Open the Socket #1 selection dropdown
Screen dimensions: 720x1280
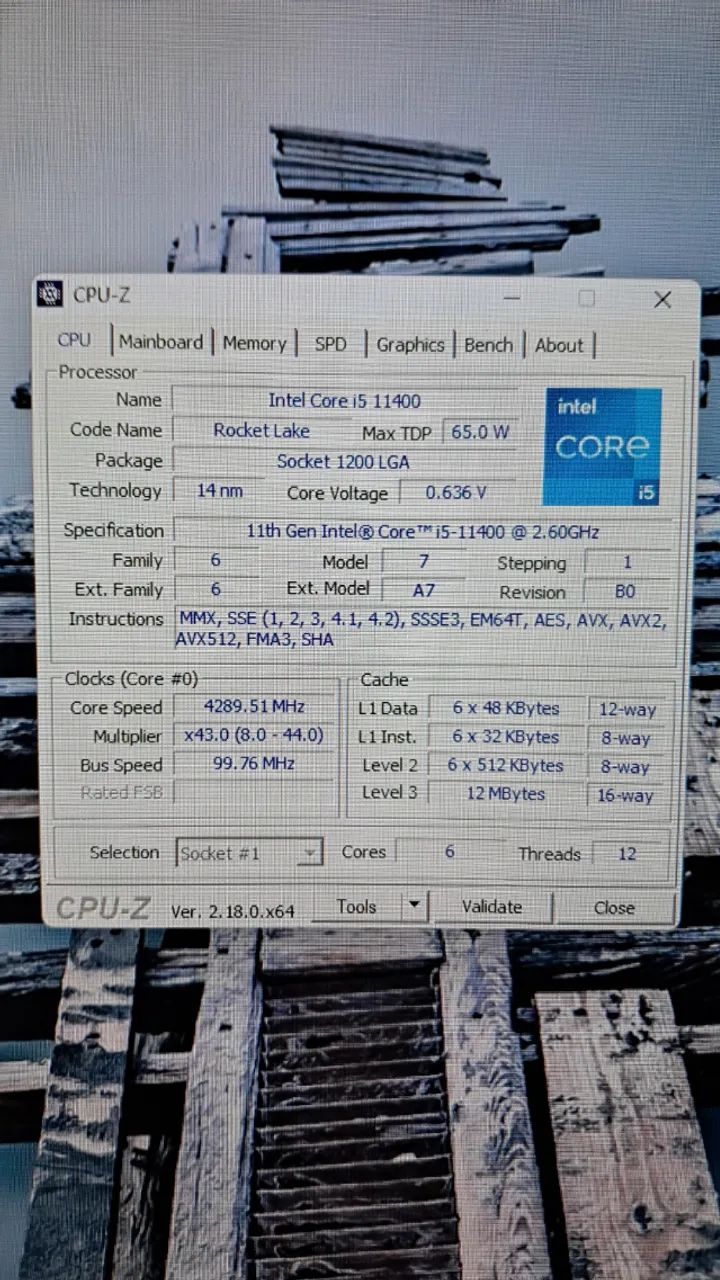(x=249, y=853)
